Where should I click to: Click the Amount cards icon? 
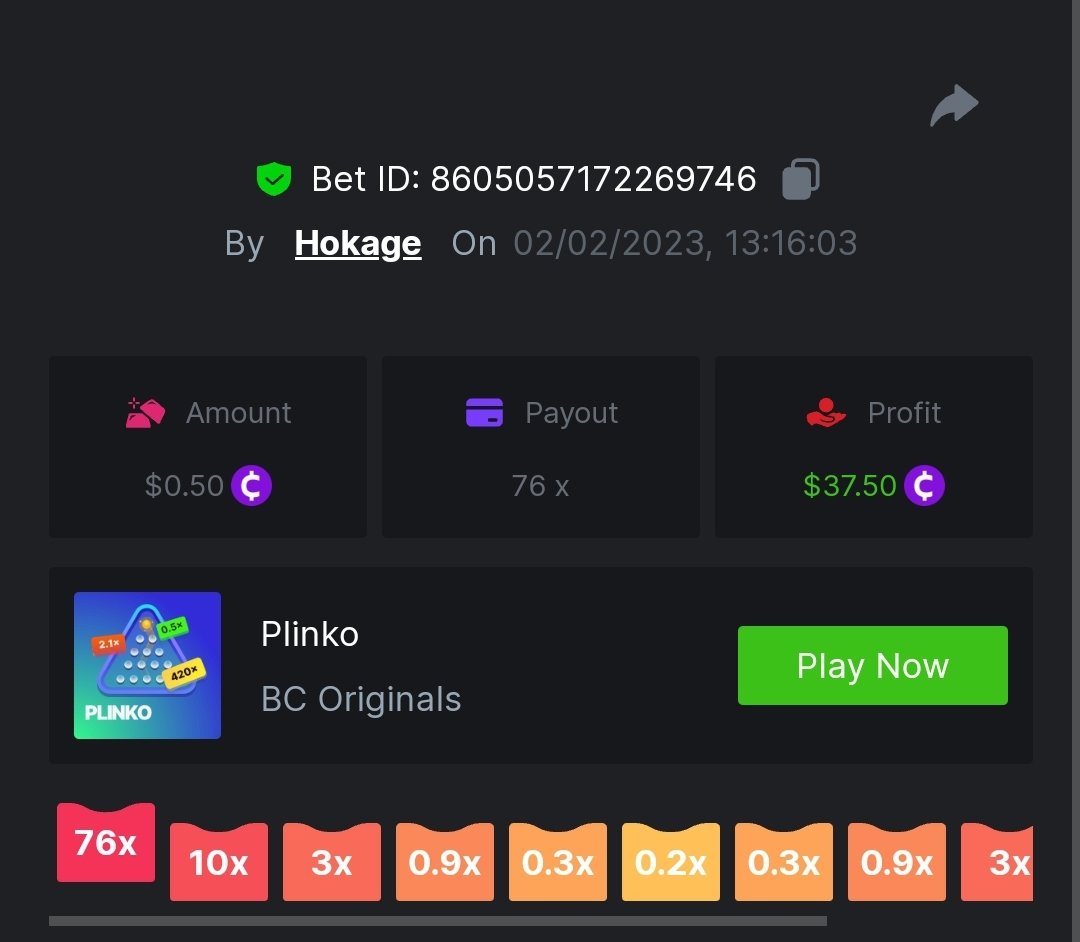(145, 413)
